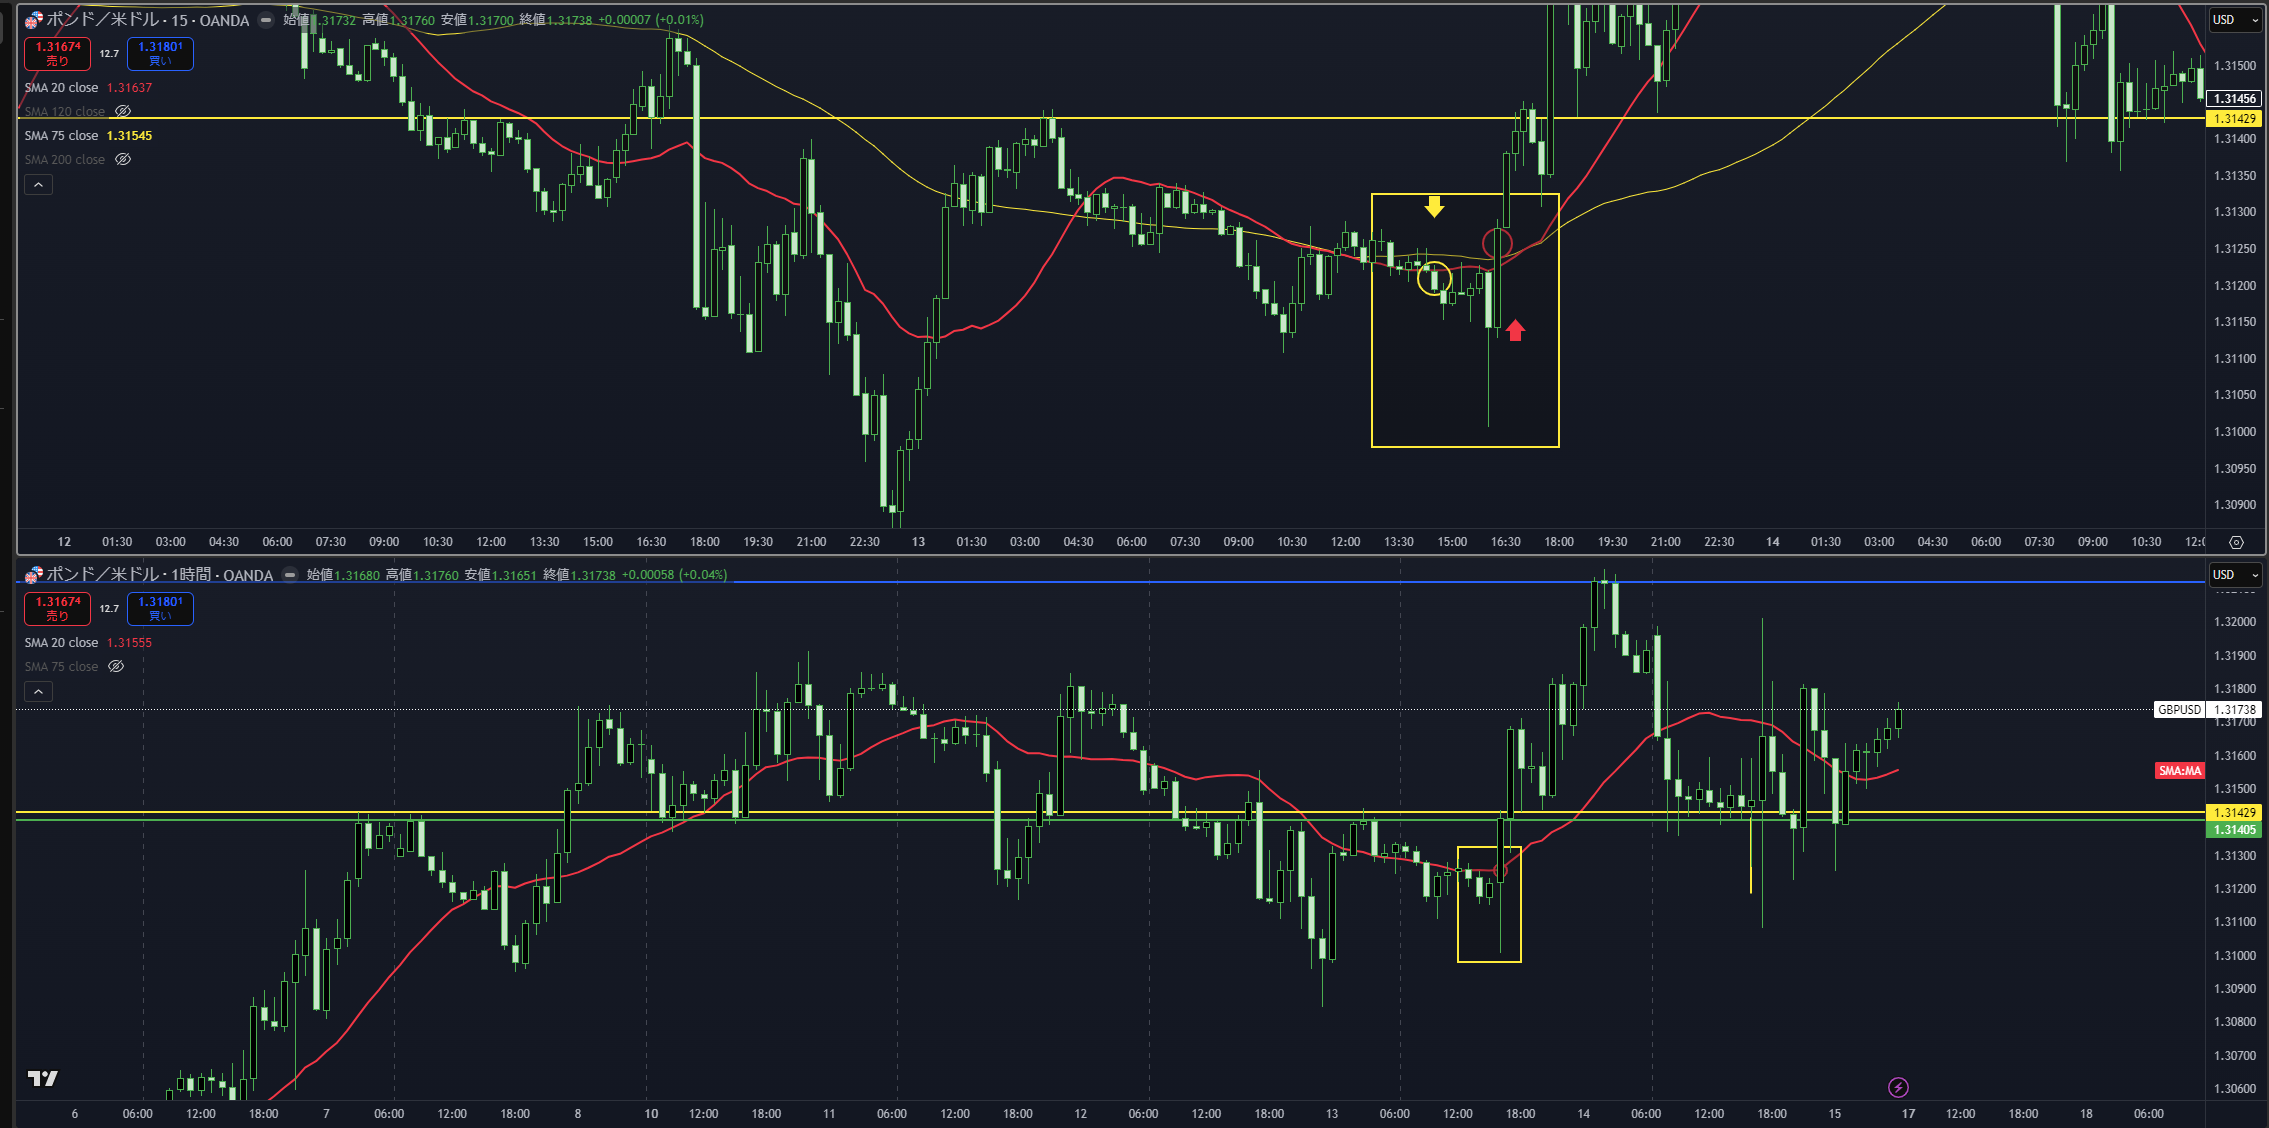Viewport: 2269px width, 1128px height.
Task: Select the SMA 75 close legend entry
Action: point(61,135)
